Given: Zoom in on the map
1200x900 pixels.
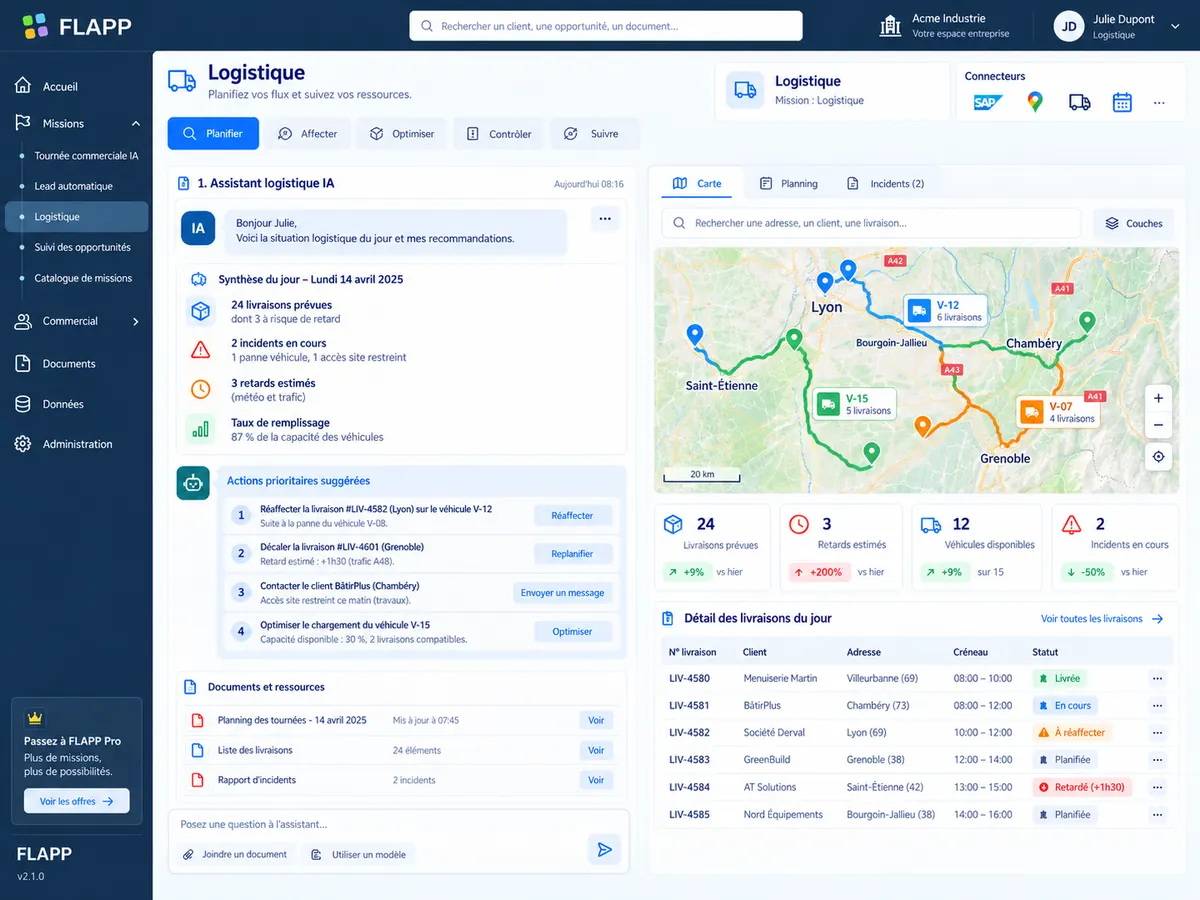Looking at the screenshot, I should click(x=1158, y=398).
